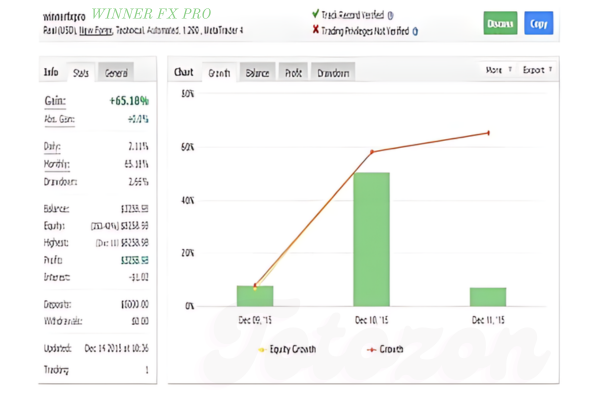
Task: Click the green Track Record Verified checkmark icon
Action: (x=316, y=16)
